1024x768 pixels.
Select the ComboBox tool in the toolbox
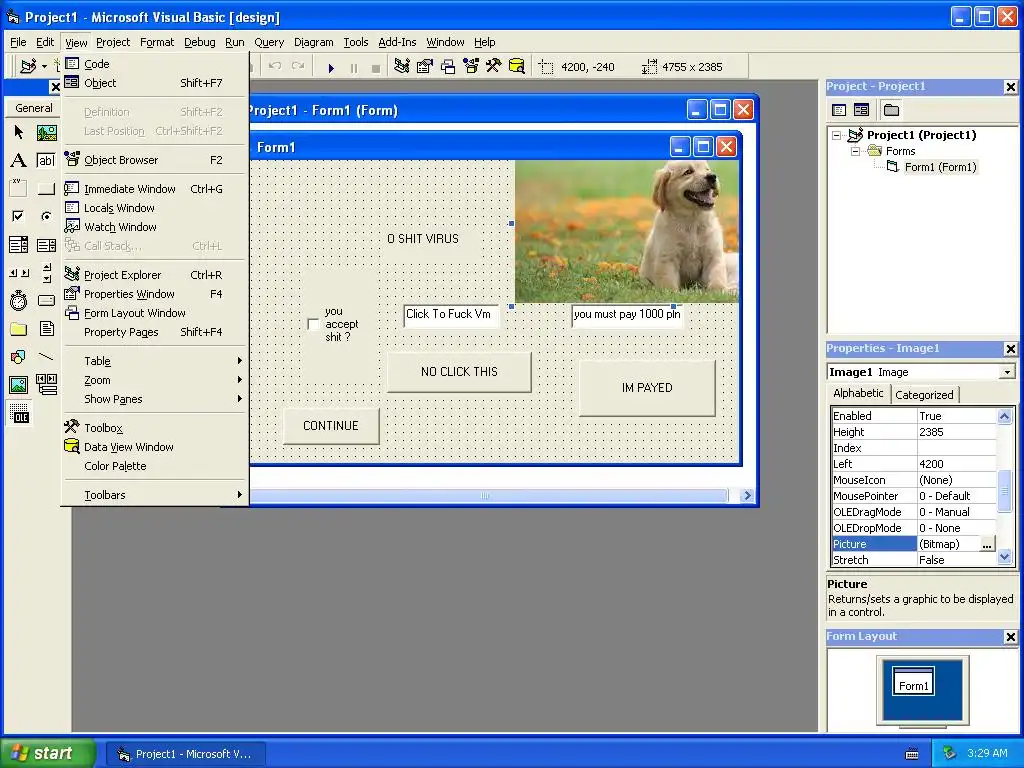click(x=18, y=245)
